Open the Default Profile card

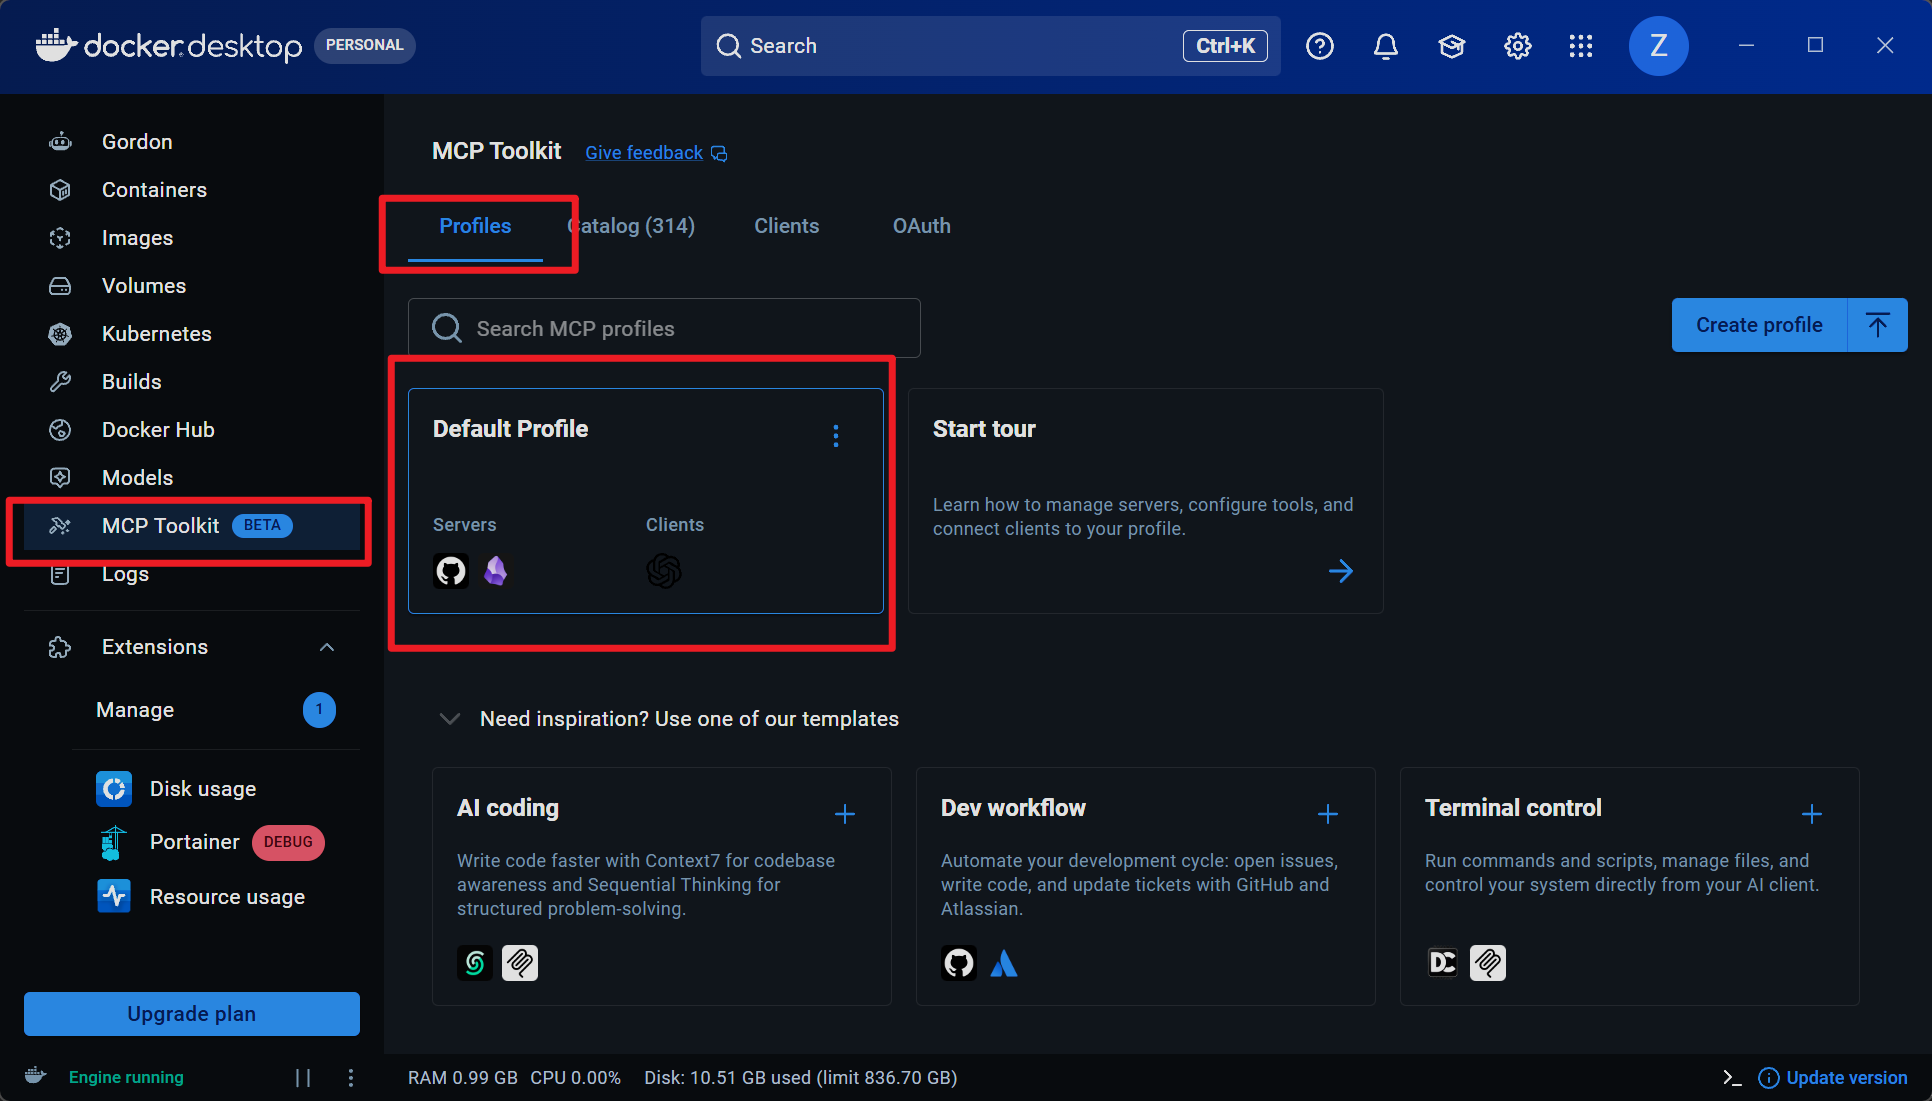(646, 501)
